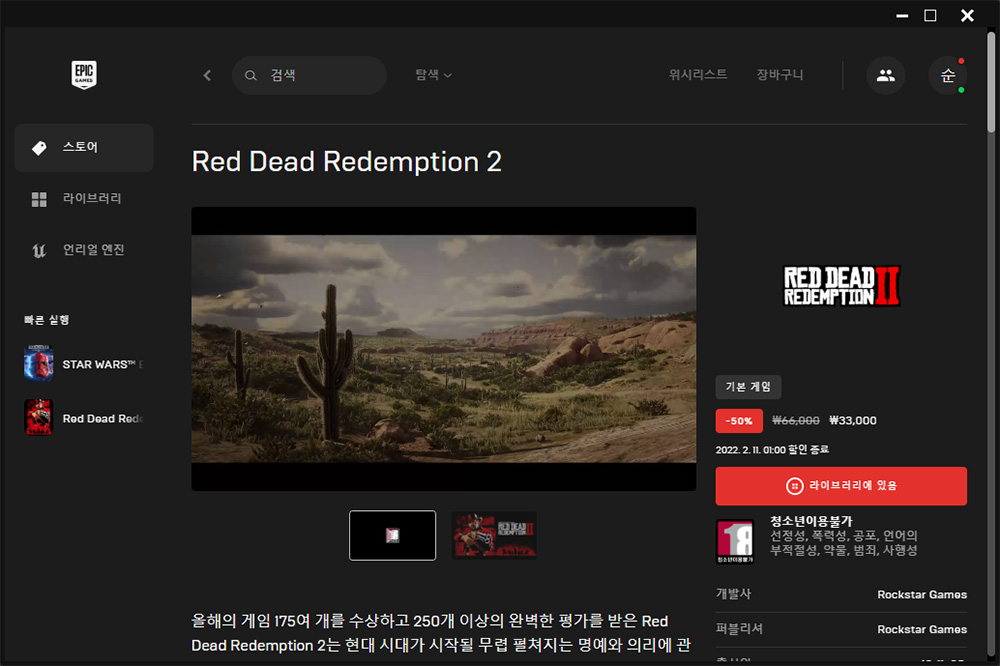Viewport: 1000px width, 666px height.
Task: Select 스토어 in sidebar
Action: point(84,147)
